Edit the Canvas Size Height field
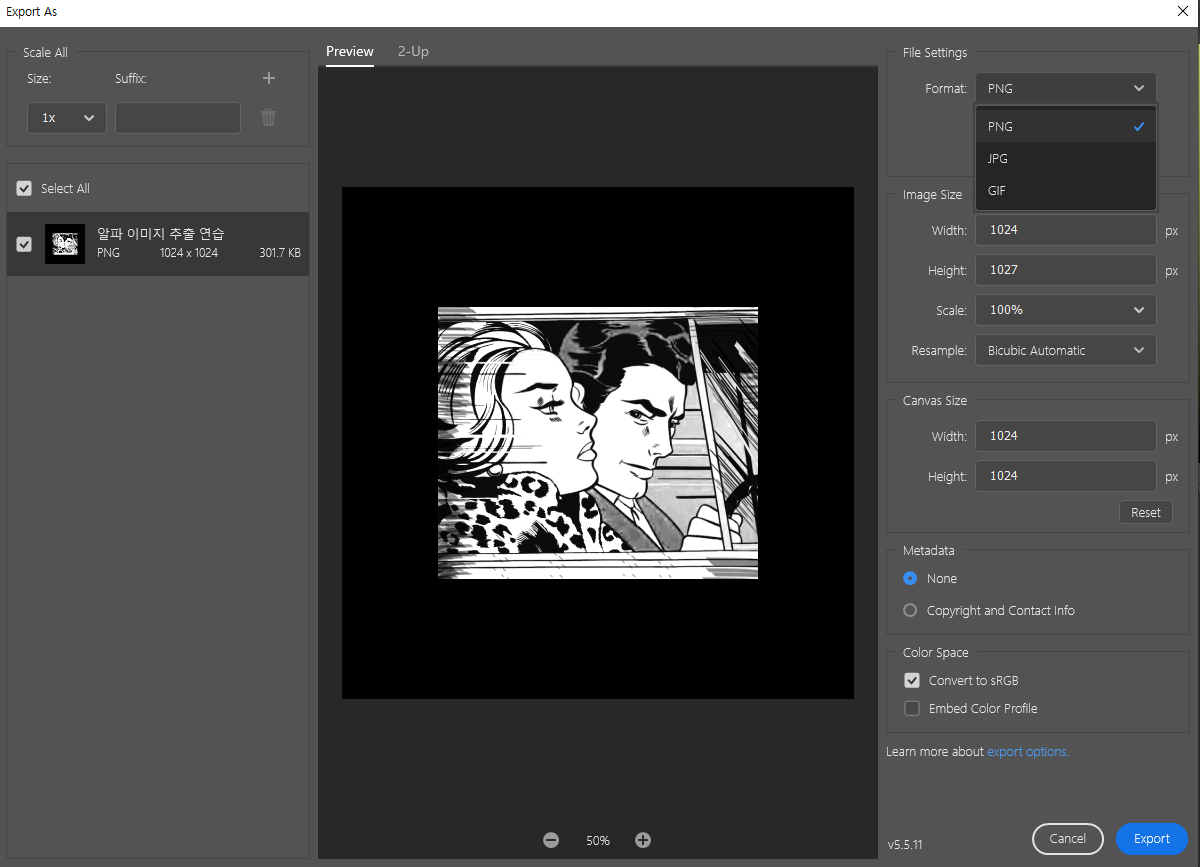The image size is (1200, 867). tap(1066, 476)
